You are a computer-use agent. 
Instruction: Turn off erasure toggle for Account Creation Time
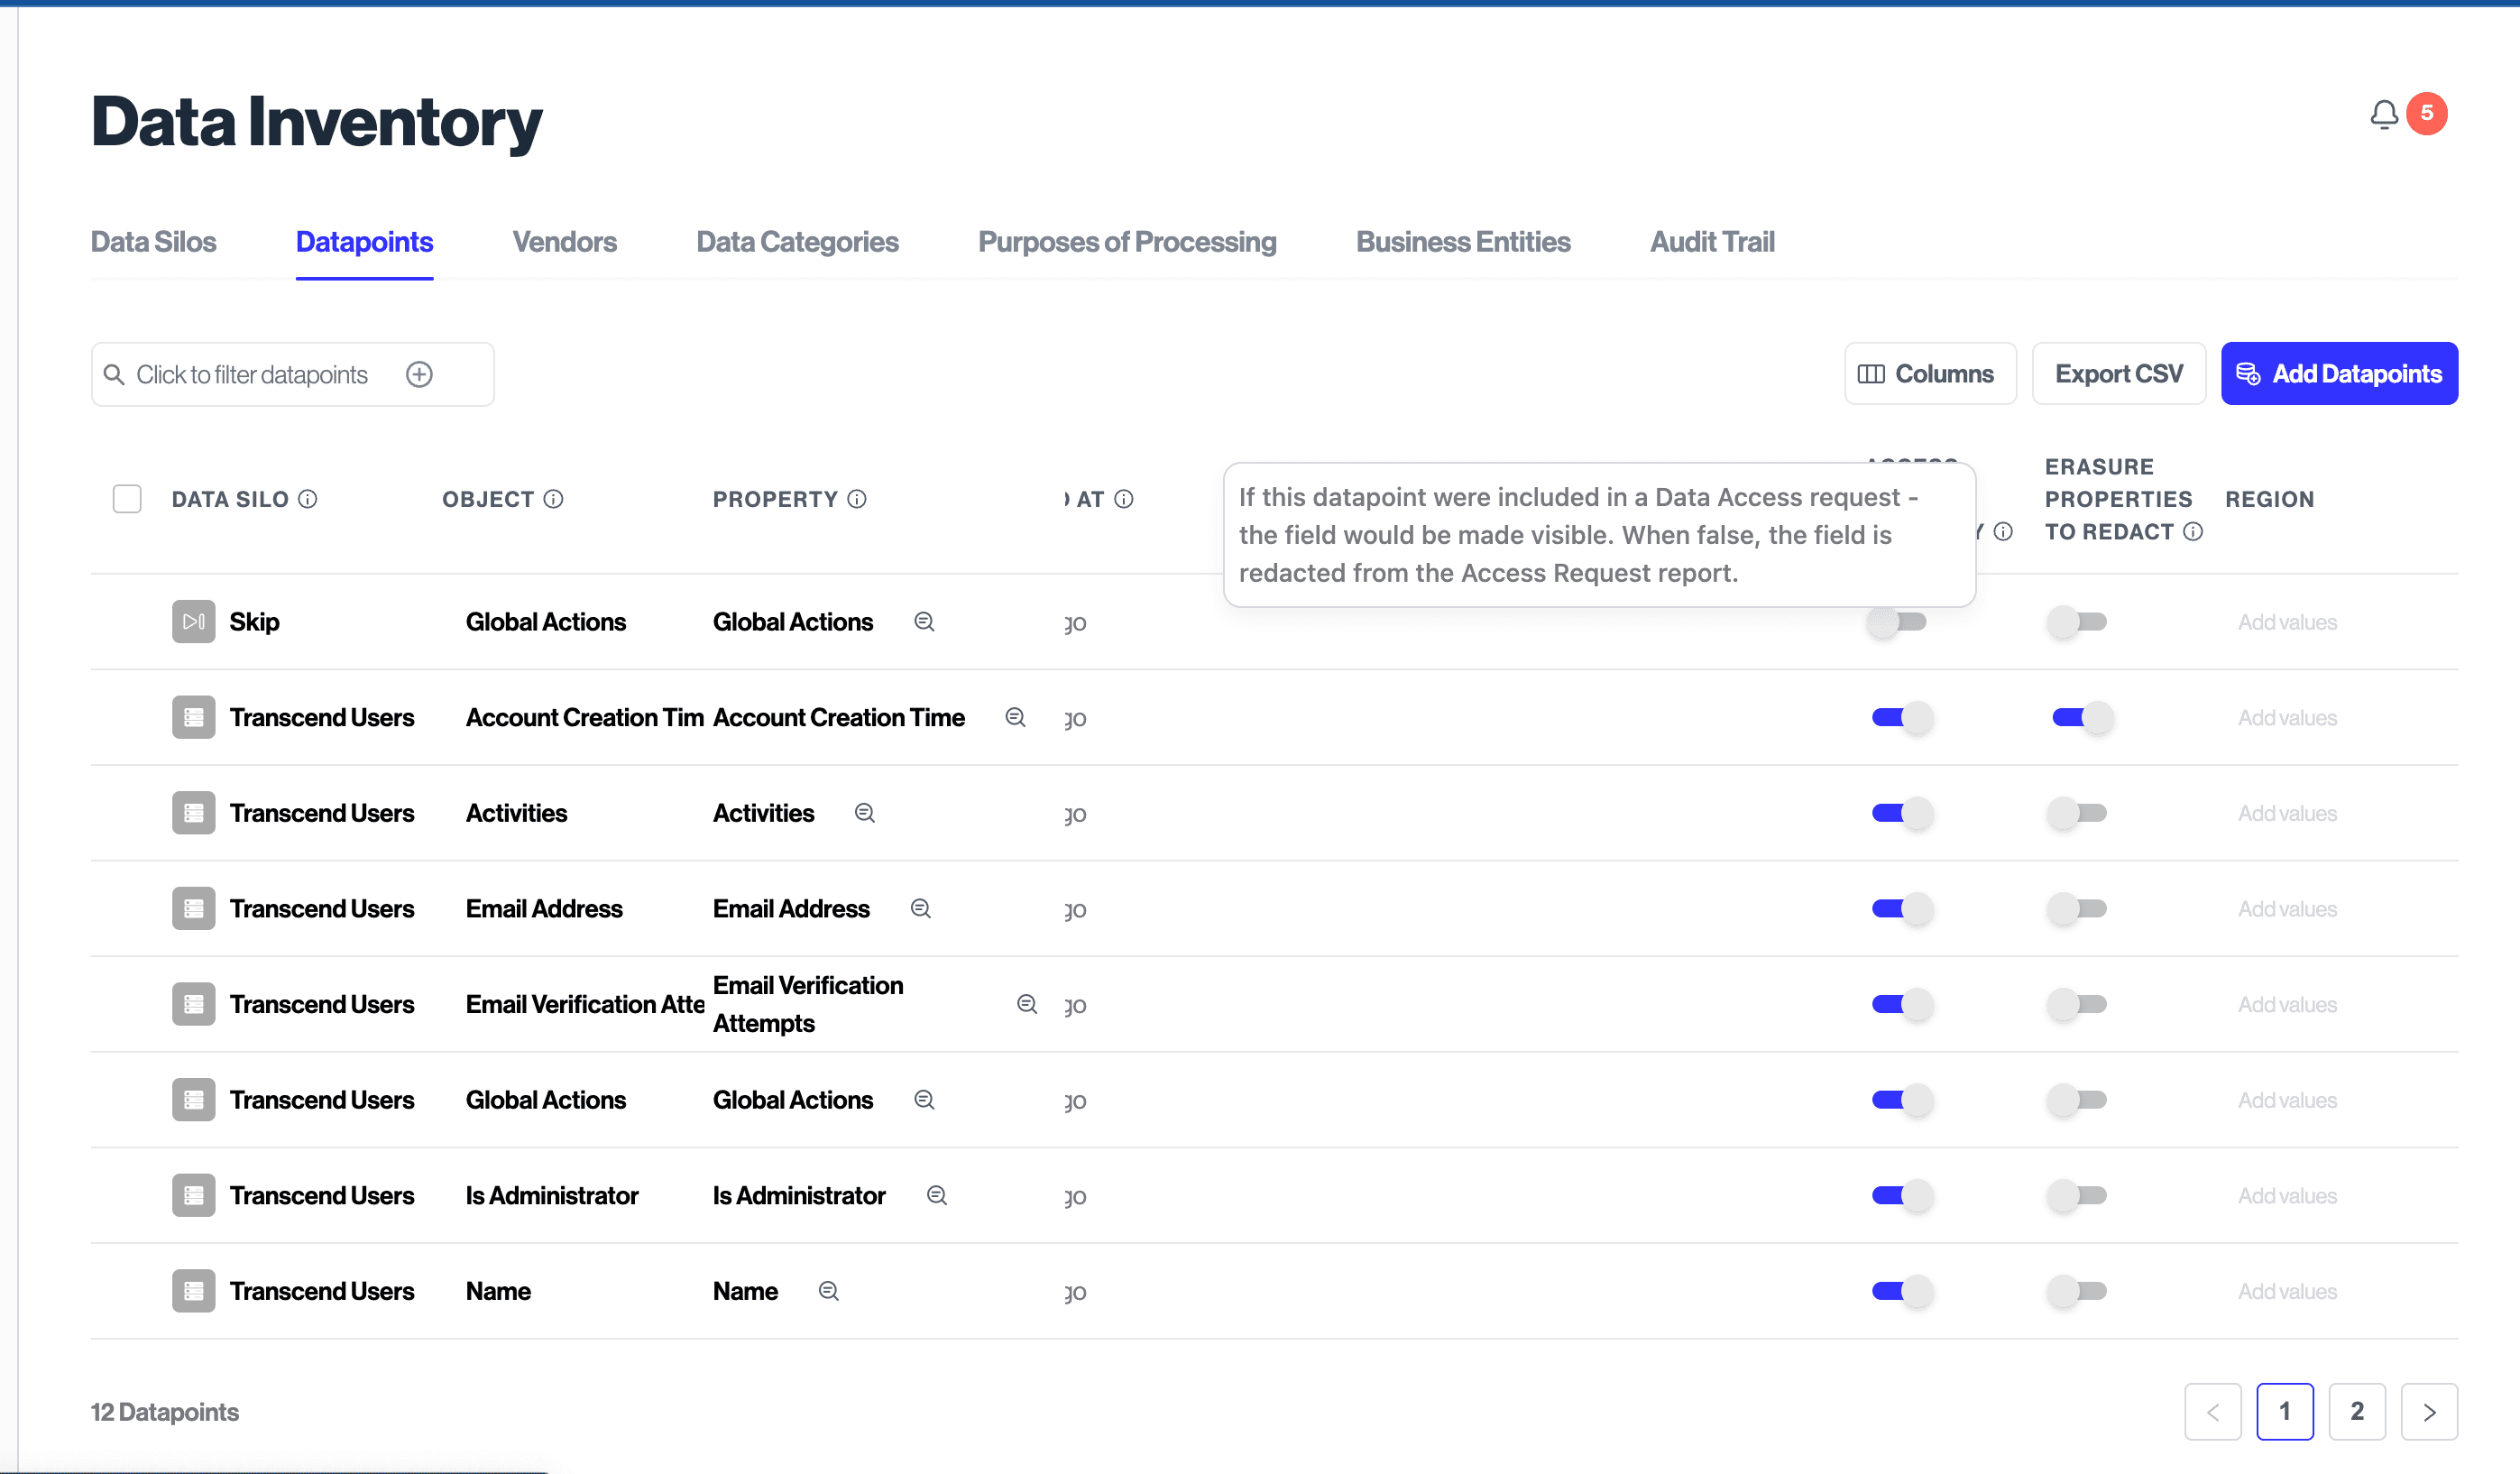2081,718
